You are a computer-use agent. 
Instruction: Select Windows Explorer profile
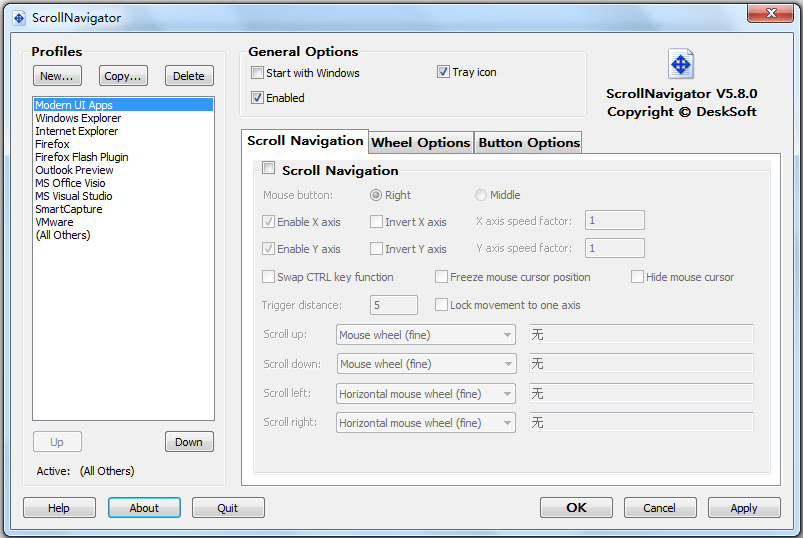pos(123,118)
